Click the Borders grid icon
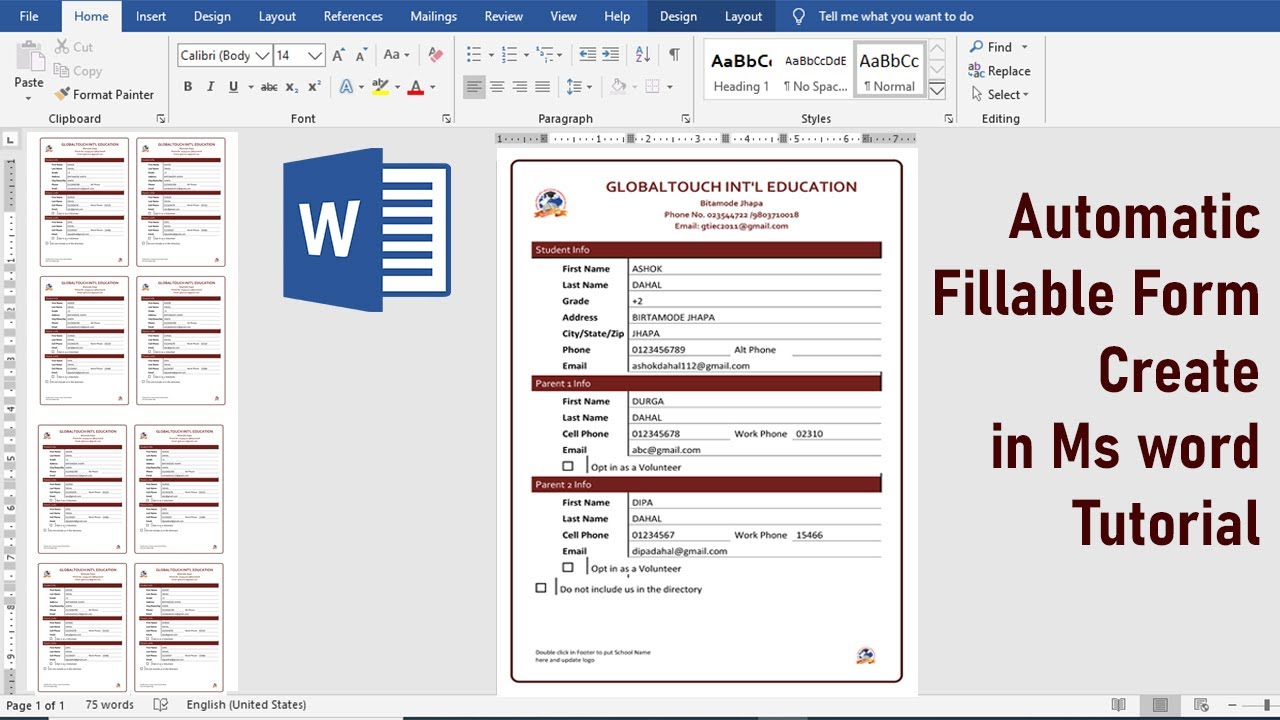Screen dimensions: 1280x720 tap(652, 87)
